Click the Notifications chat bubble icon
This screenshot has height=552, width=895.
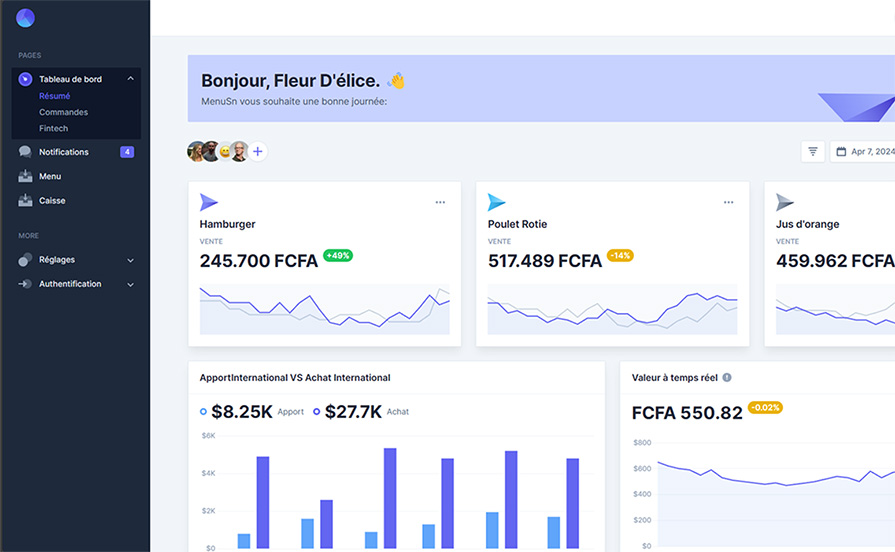tap(25, 152)
